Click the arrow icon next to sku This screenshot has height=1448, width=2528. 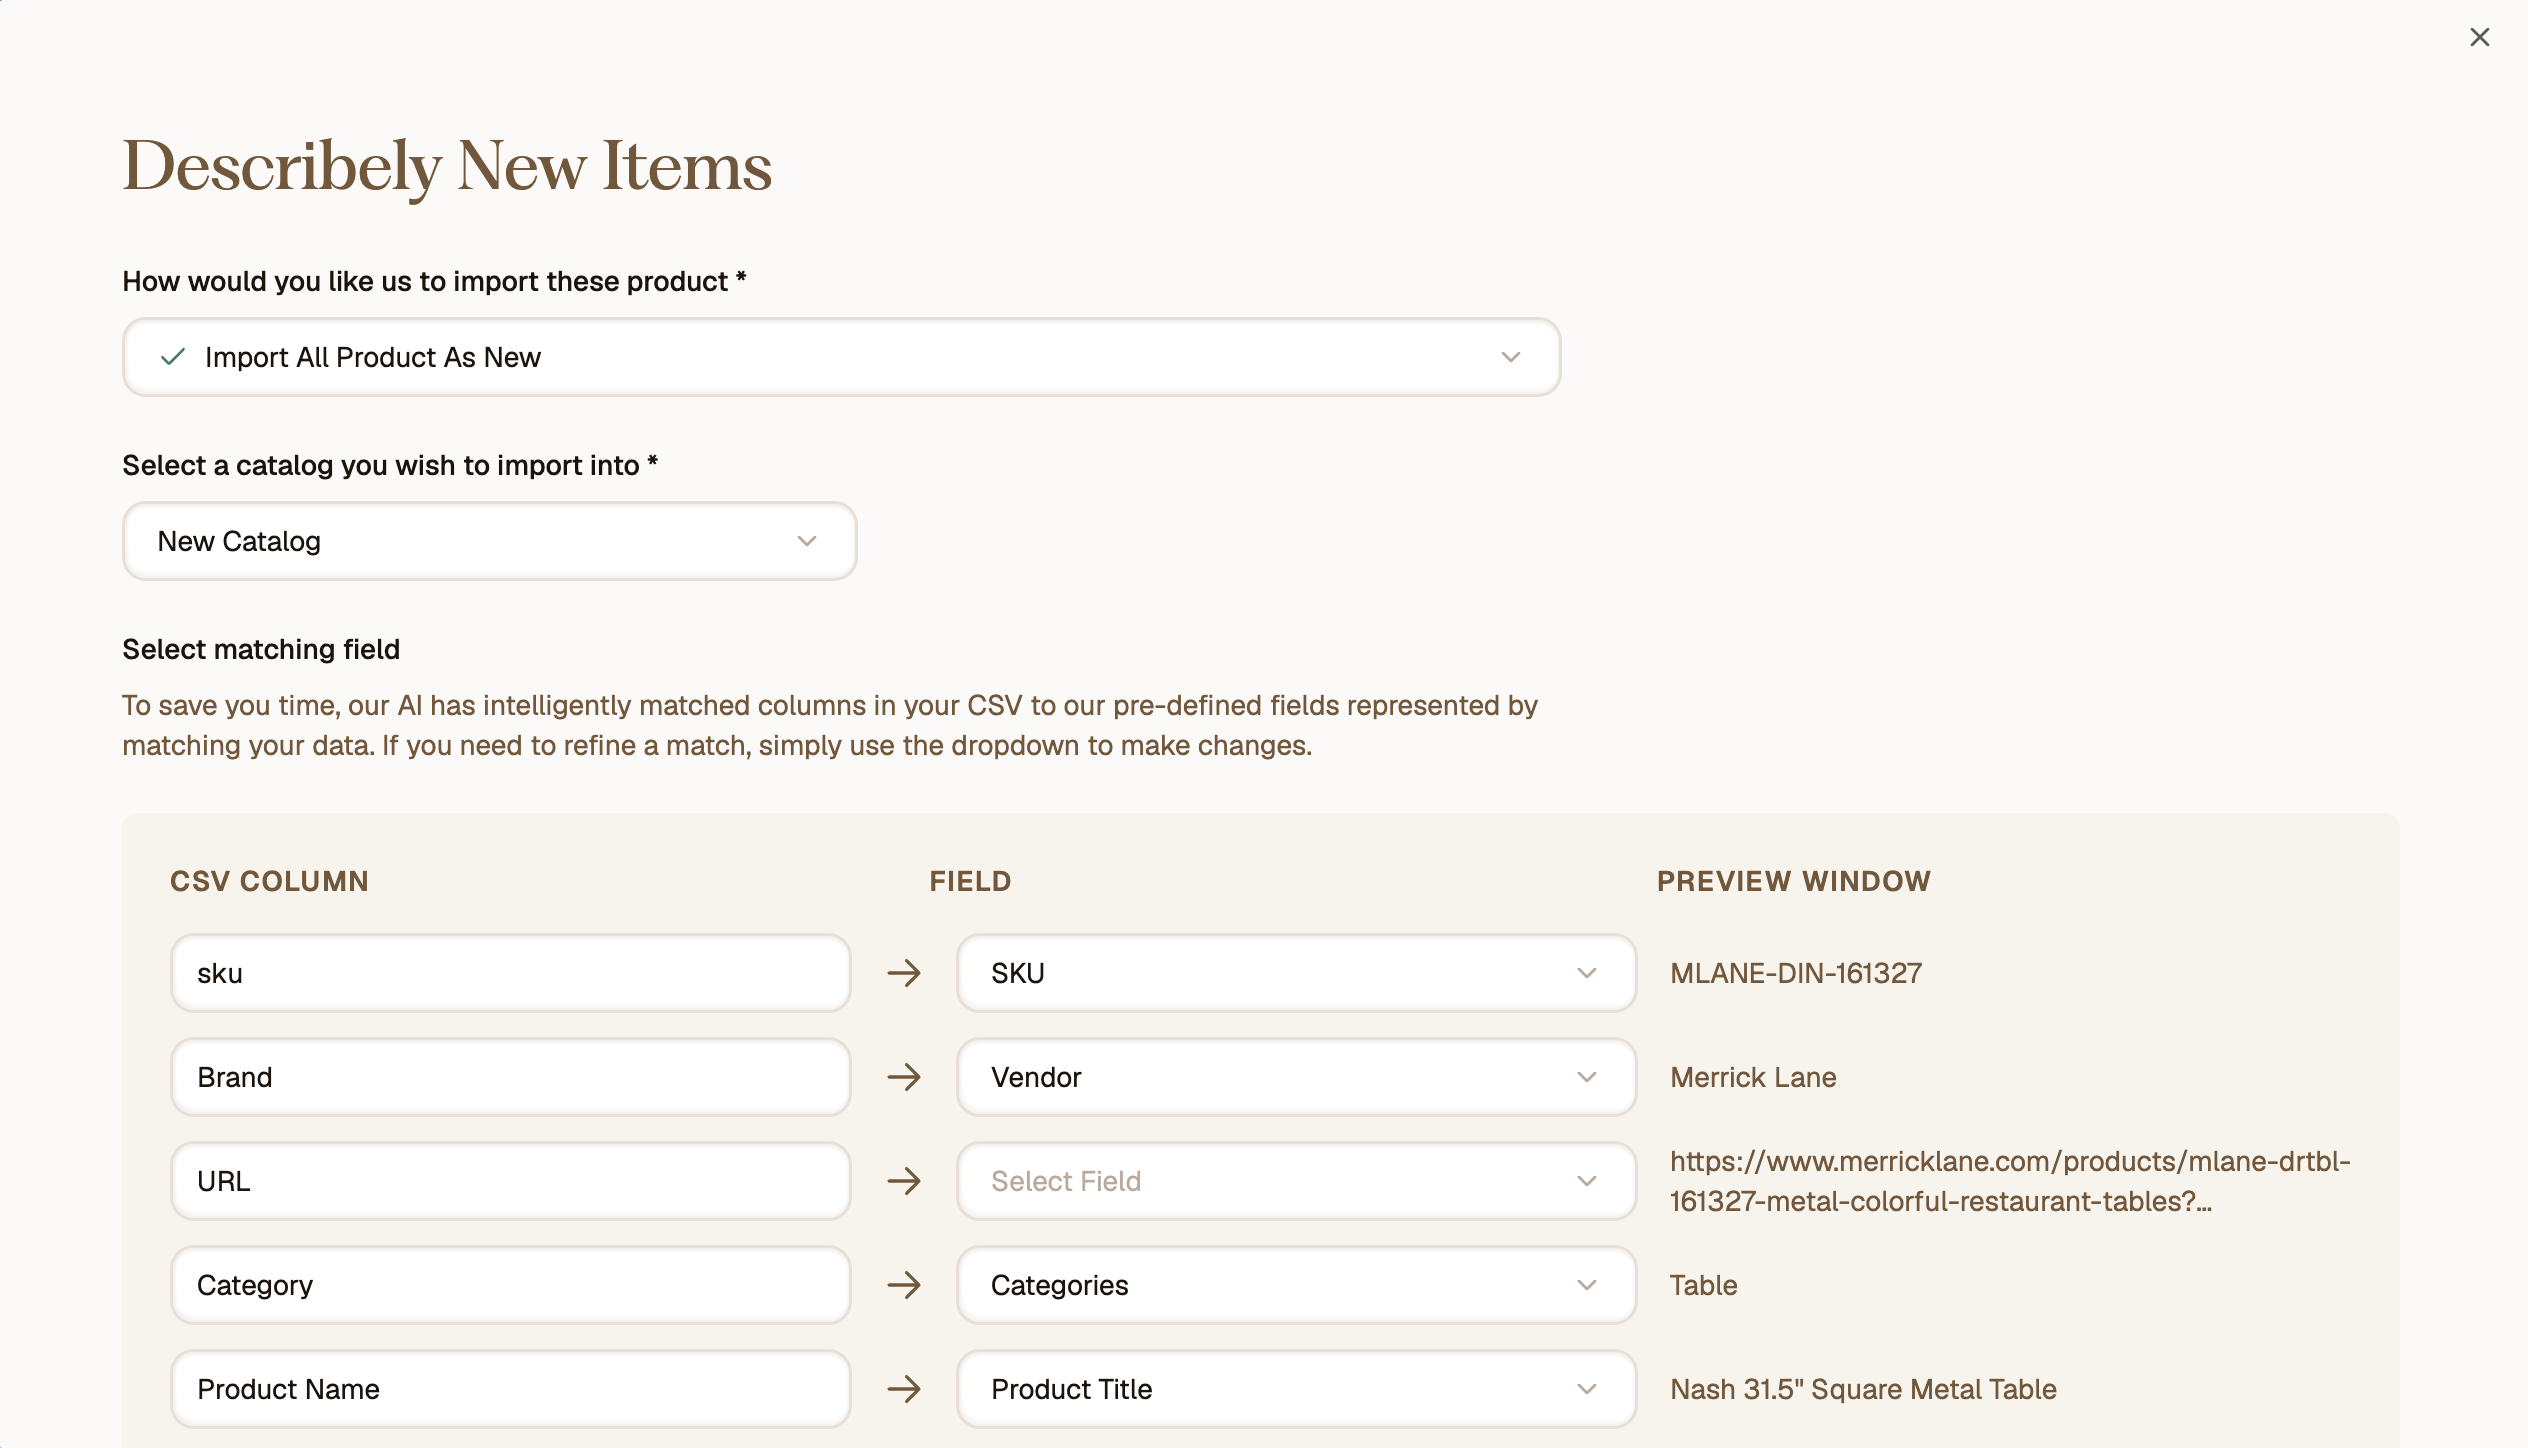pyautogui.click(x=904, y=973)
